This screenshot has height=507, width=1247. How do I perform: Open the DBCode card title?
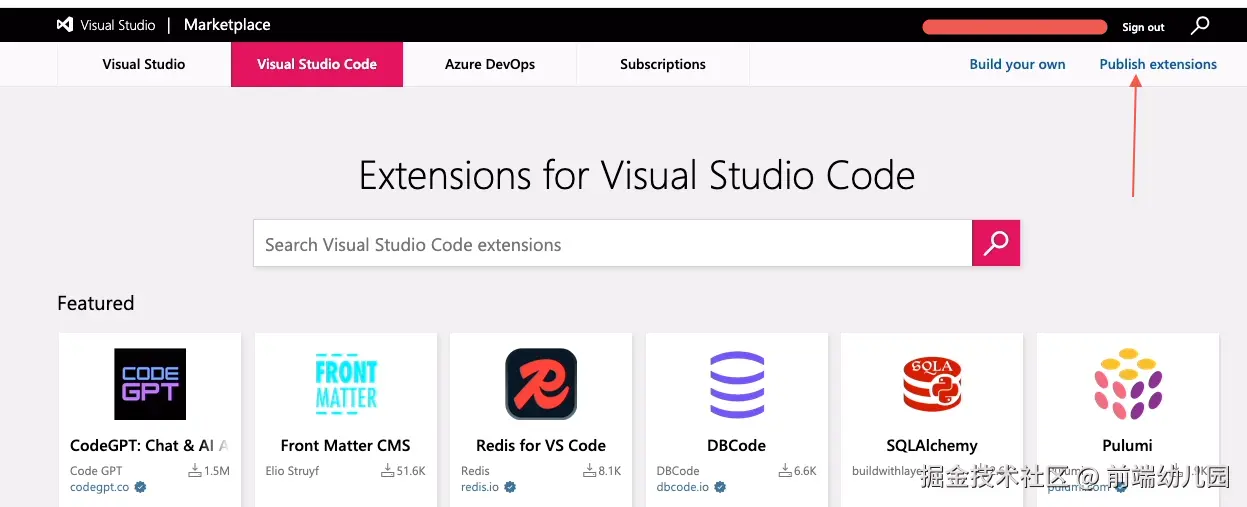[x=737, y=445]
